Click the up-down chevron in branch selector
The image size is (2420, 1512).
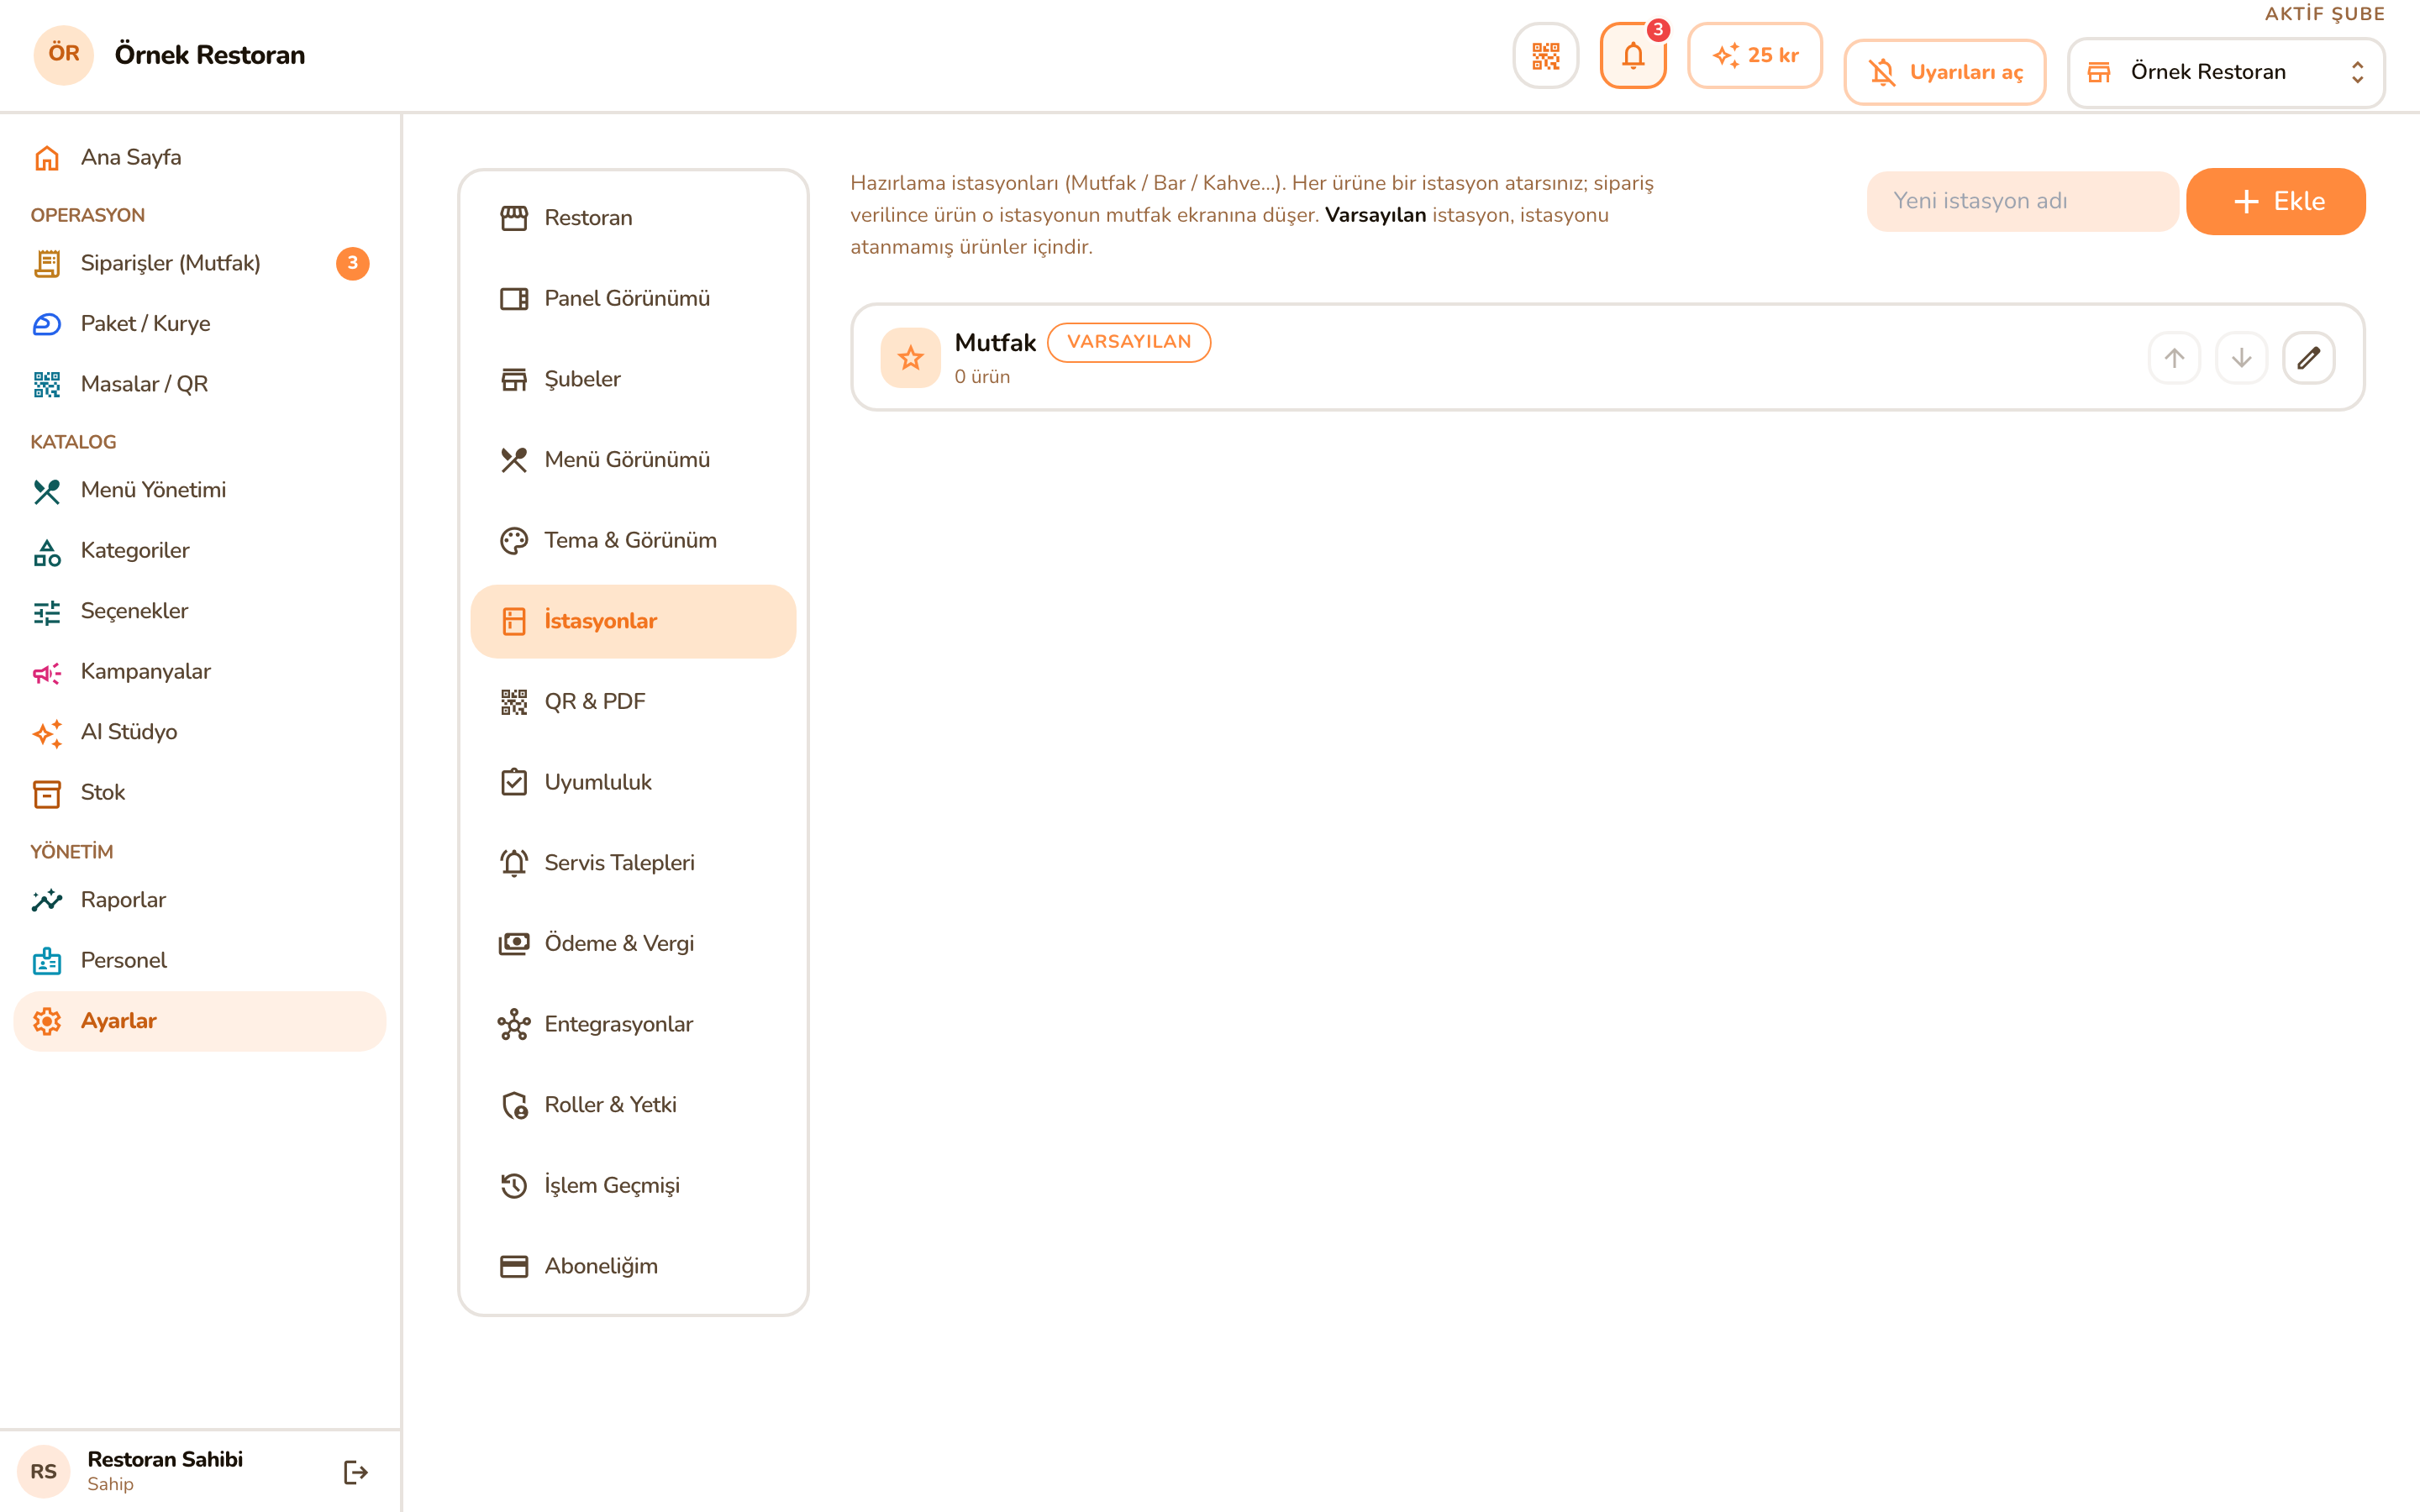2357,72
